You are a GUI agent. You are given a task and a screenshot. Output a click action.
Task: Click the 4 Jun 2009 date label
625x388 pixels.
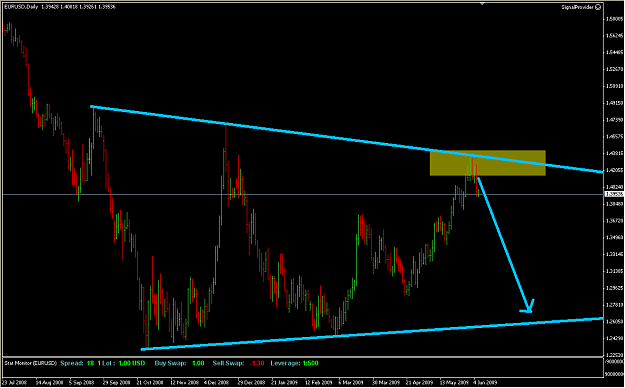click(485, 382)
